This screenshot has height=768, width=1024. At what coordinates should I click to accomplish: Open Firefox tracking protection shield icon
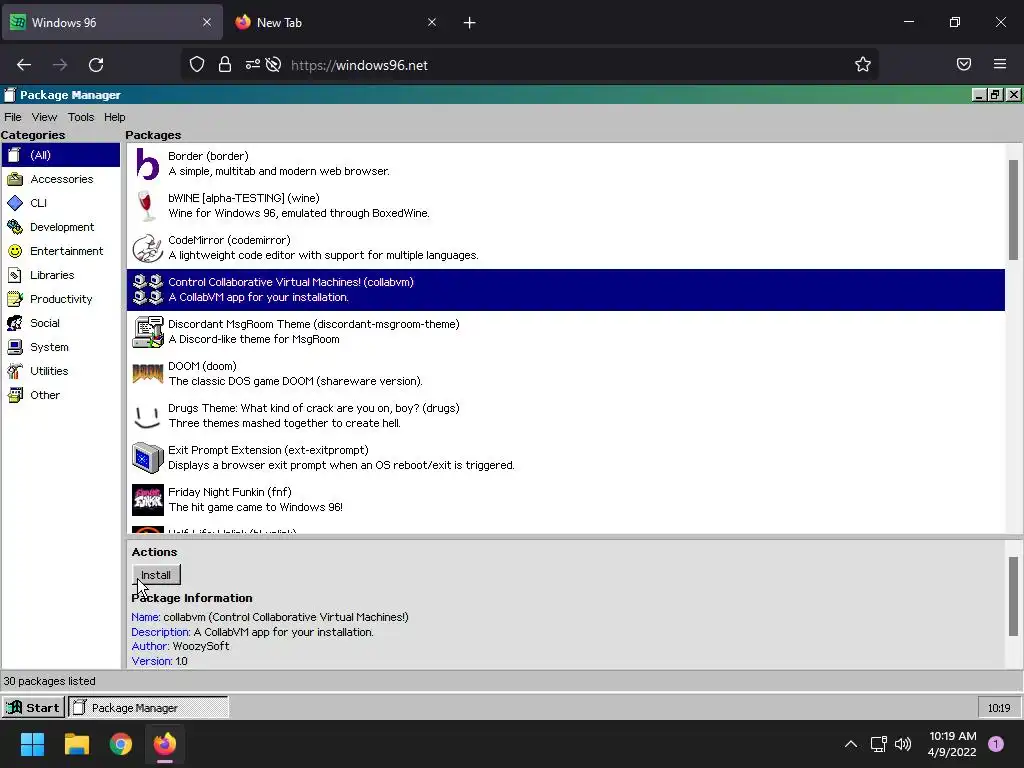(197, 64)
